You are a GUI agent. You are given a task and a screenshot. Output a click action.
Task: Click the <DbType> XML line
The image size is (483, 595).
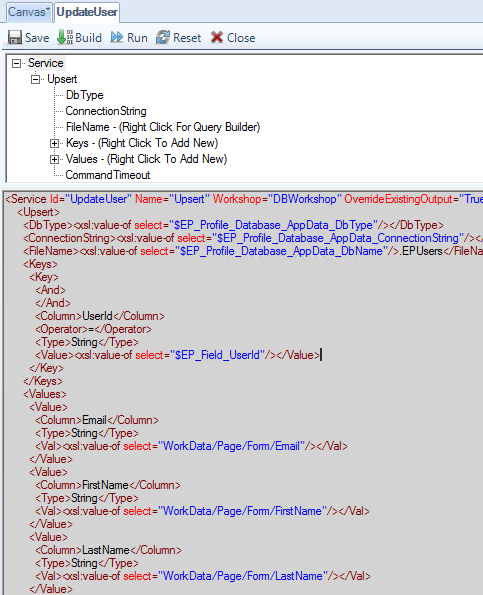pos(233,225)
